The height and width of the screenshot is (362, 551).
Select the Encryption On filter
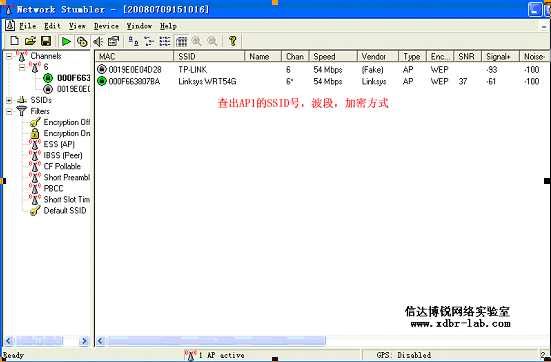pyautogui.click(x=67, y=134)
